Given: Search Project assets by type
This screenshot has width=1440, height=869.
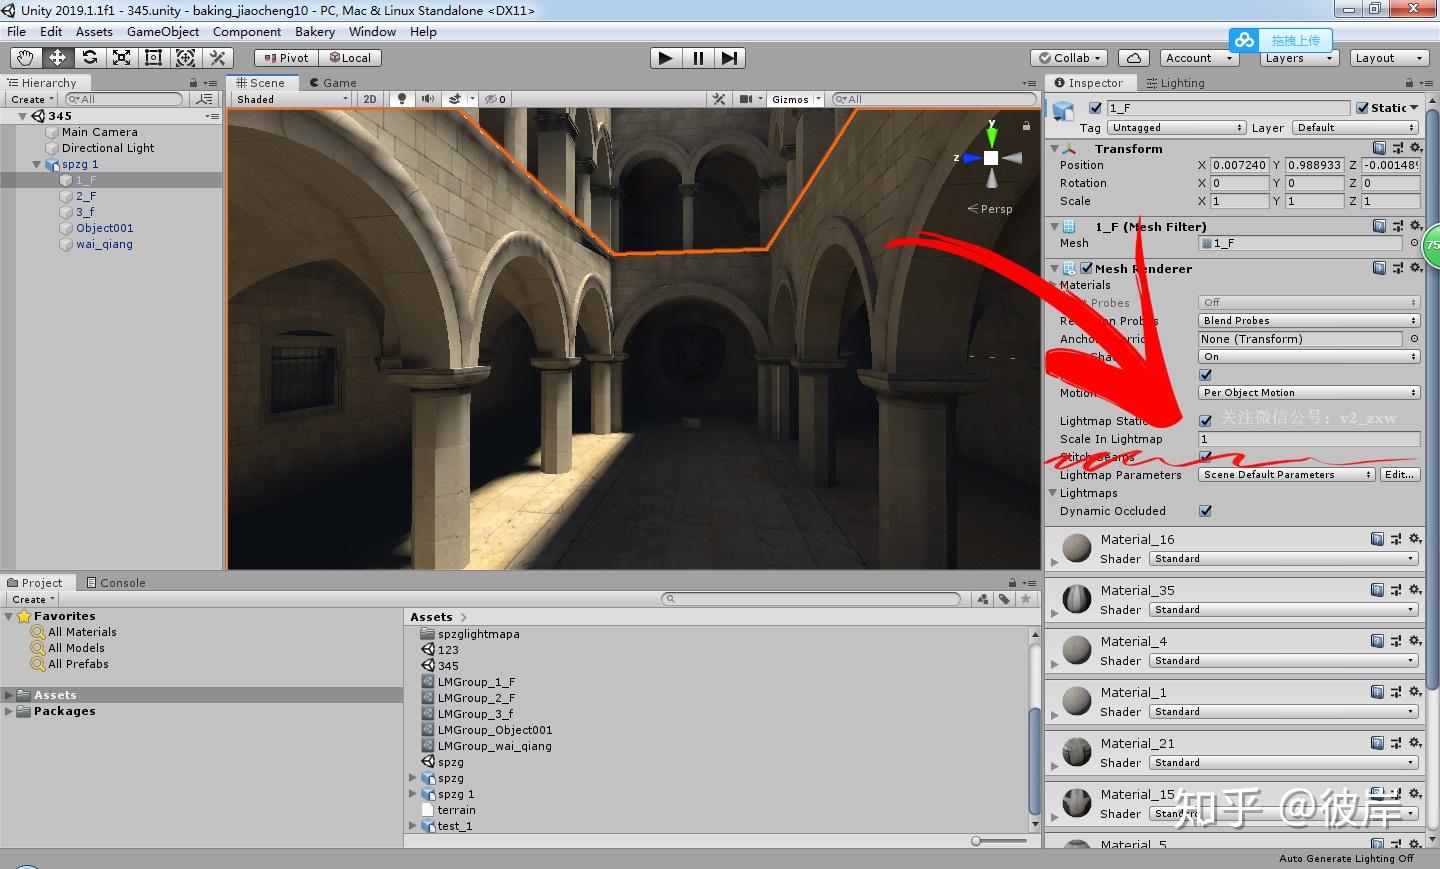Looking at the screenshot, I should (x=983, y=599).
